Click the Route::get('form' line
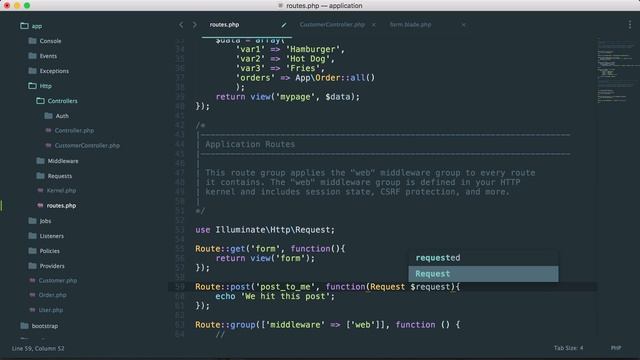Viewport: 640px width, 360px height. point(270,249)
